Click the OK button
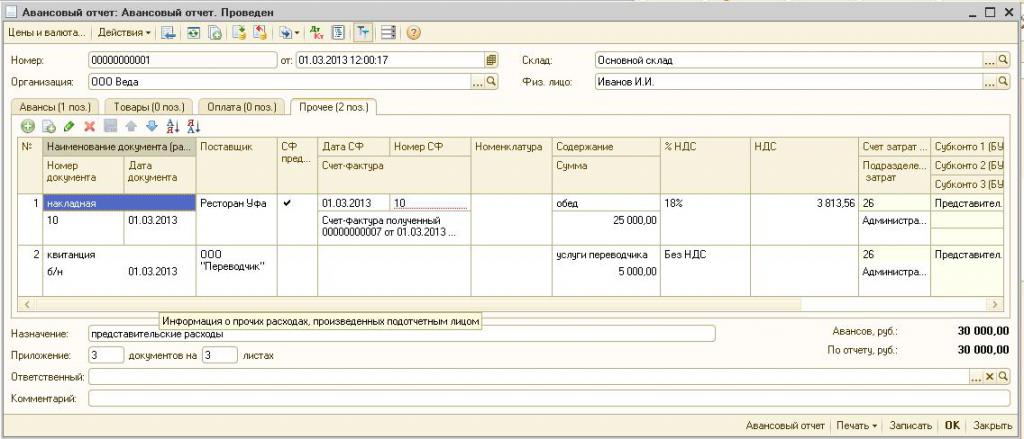 [953, 425]
